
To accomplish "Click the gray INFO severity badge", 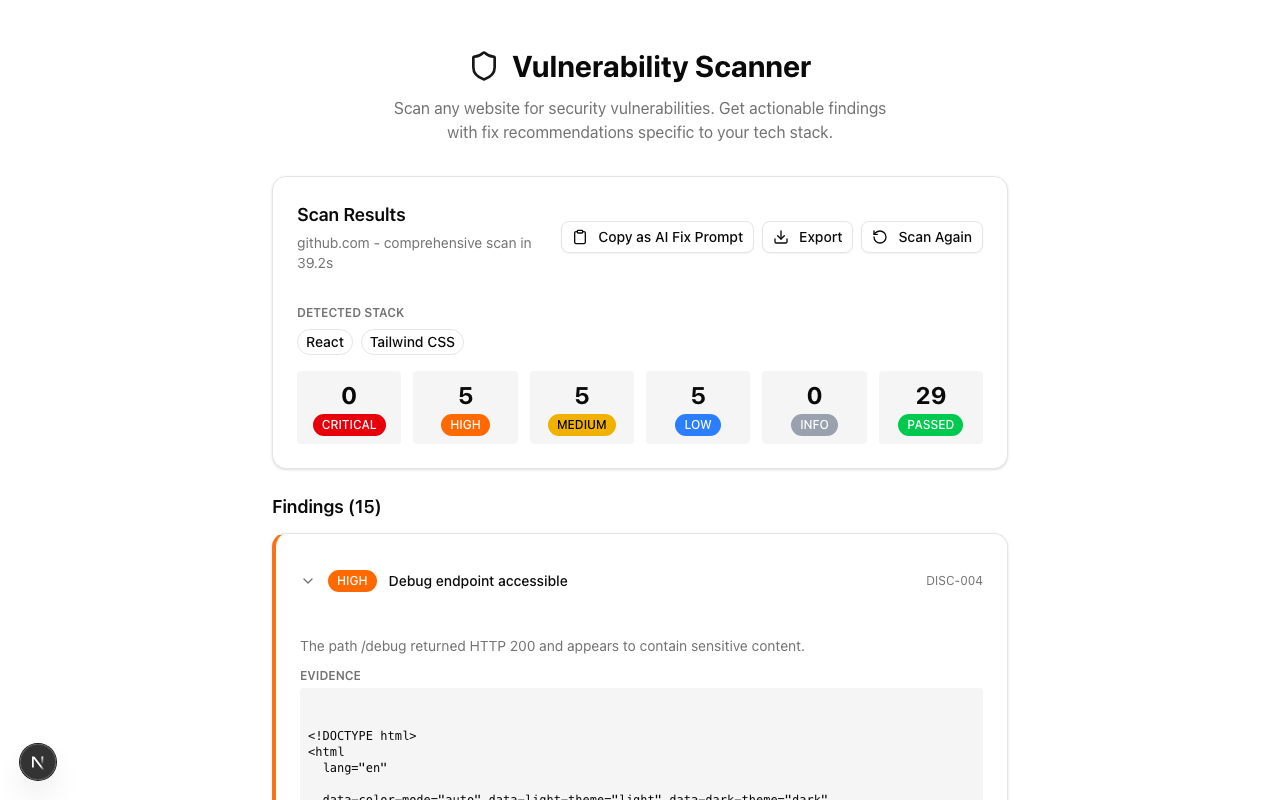I will tap(814, 424).
